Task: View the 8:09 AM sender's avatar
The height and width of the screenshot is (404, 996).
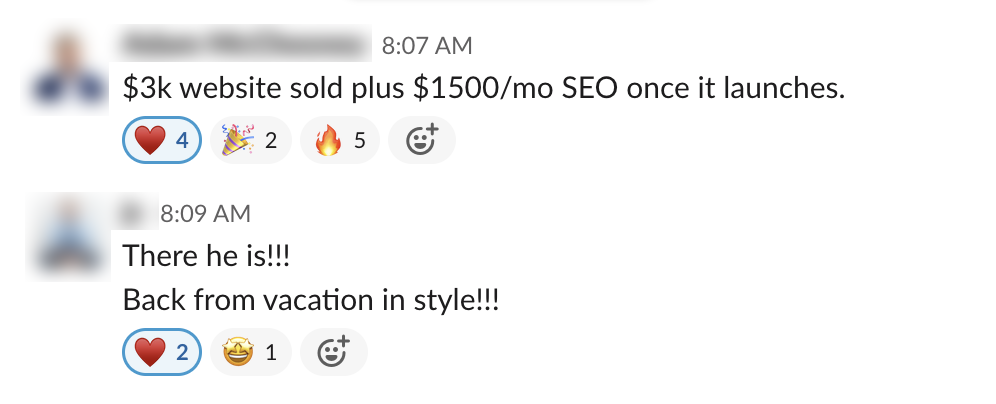Action: (x=68, y=235)
